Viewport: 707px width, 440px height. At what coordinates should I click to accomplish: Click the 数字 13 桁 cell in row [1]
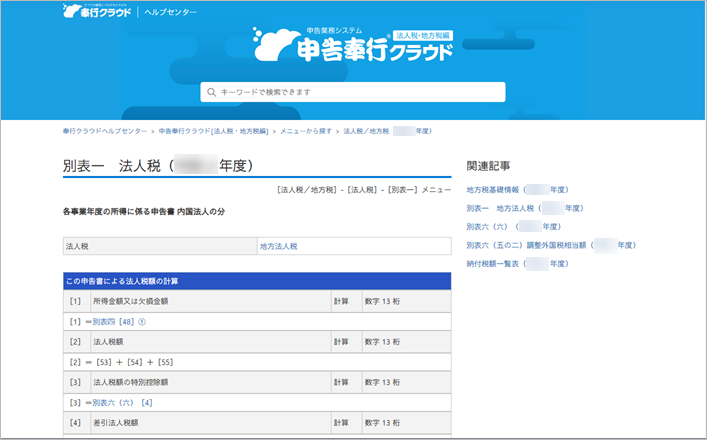(407, 301)
